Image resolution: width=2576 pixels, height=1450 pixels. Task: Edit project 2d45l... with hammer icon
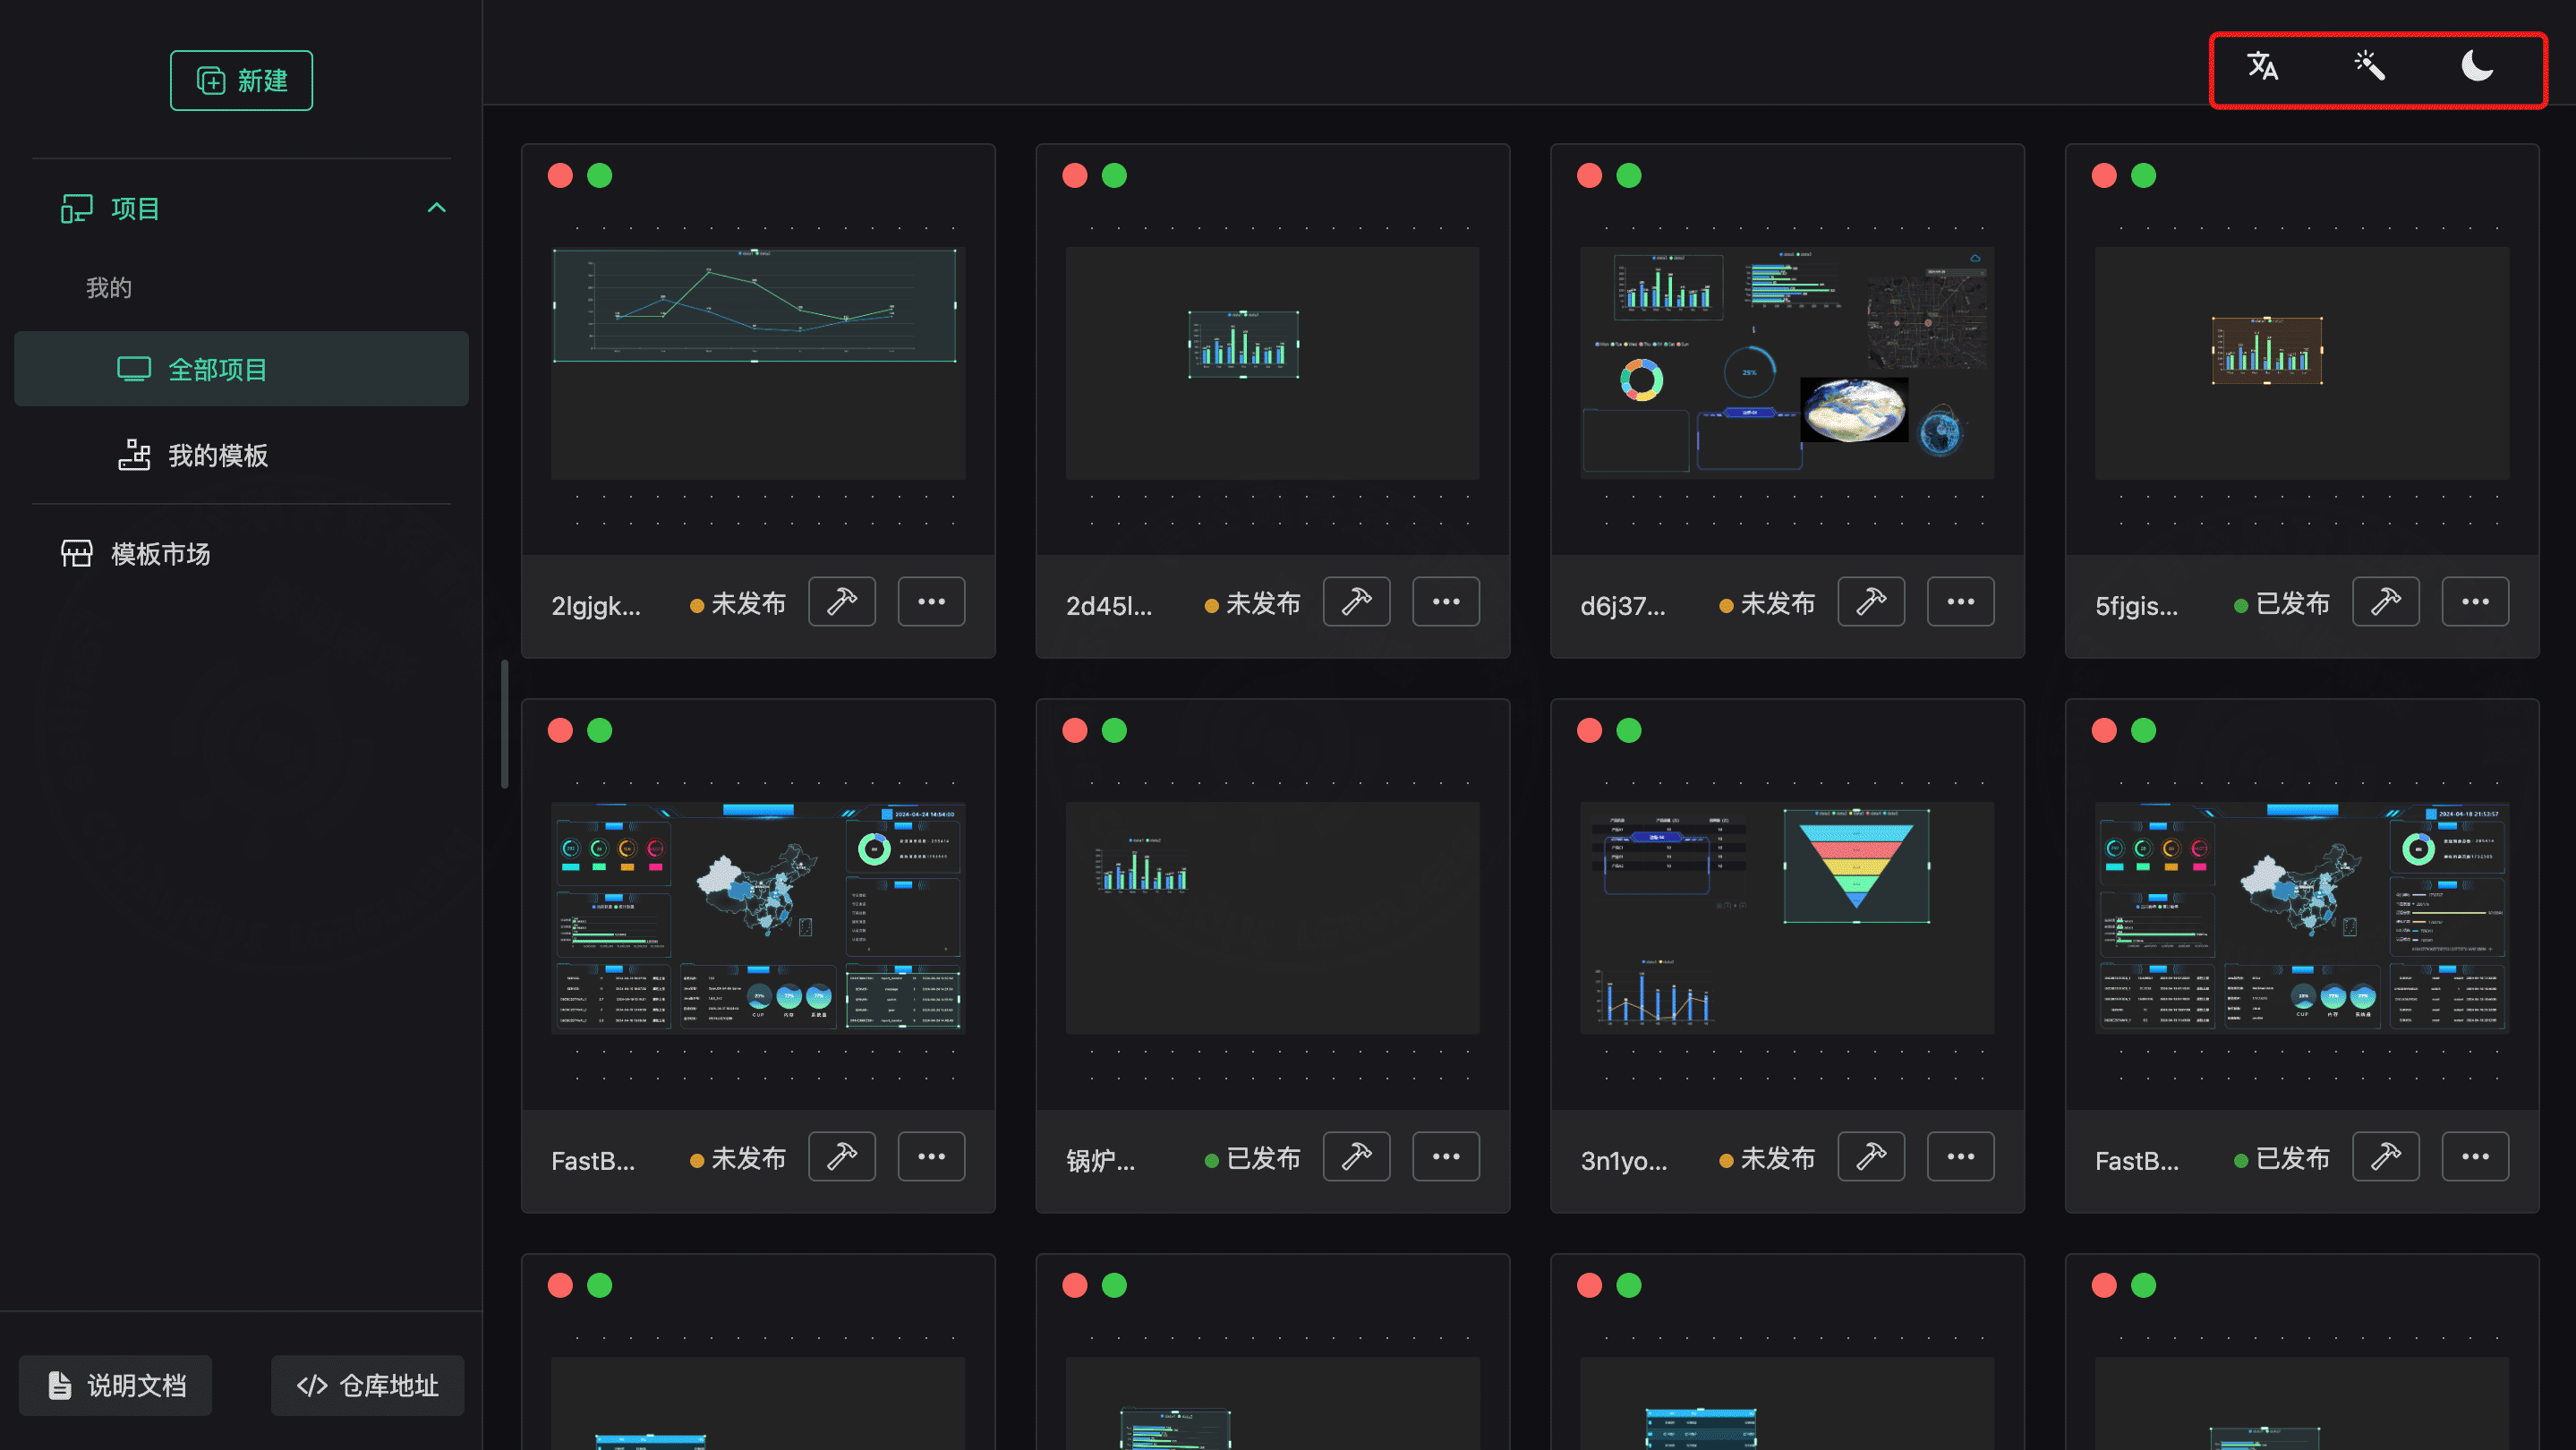coord(1356,602)
